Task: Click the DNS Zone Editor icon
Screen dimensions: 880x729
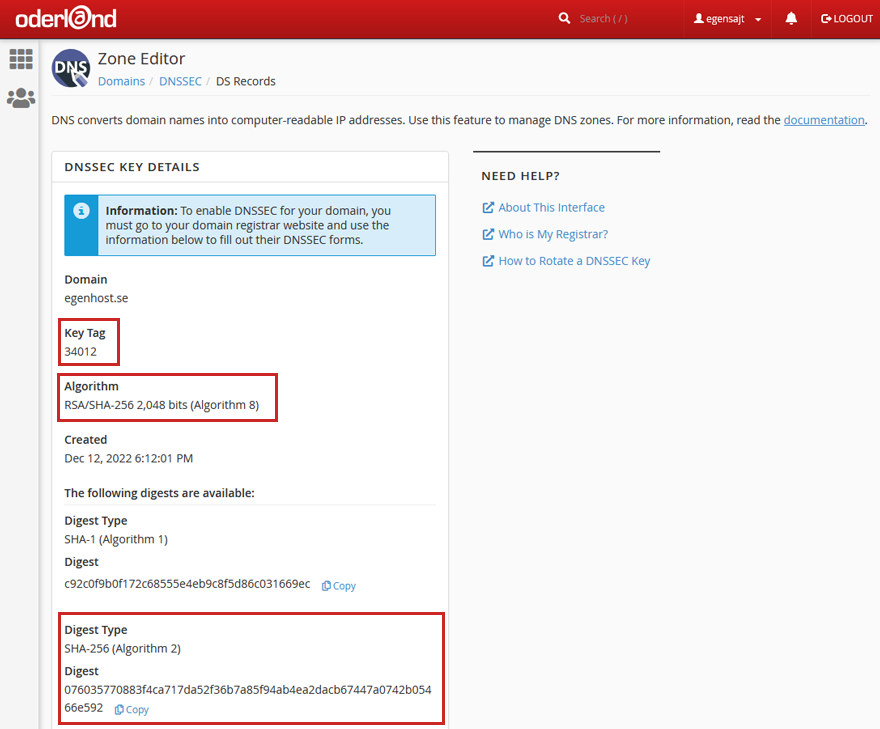Action: click(x=71, y=68)
